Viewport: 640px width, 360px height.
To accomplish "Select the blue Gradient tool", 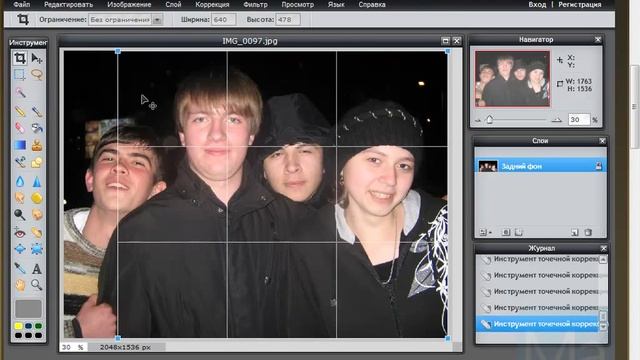I will pyautogui.click(x=20, y=145).
